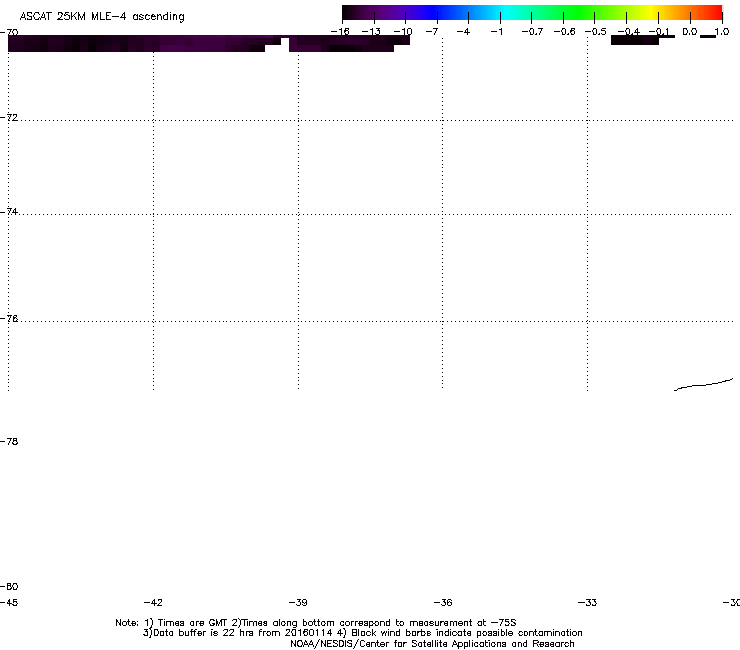Click the '-80' latitude axis label
This screenshot has height=650, width=740.
[9, 586]
